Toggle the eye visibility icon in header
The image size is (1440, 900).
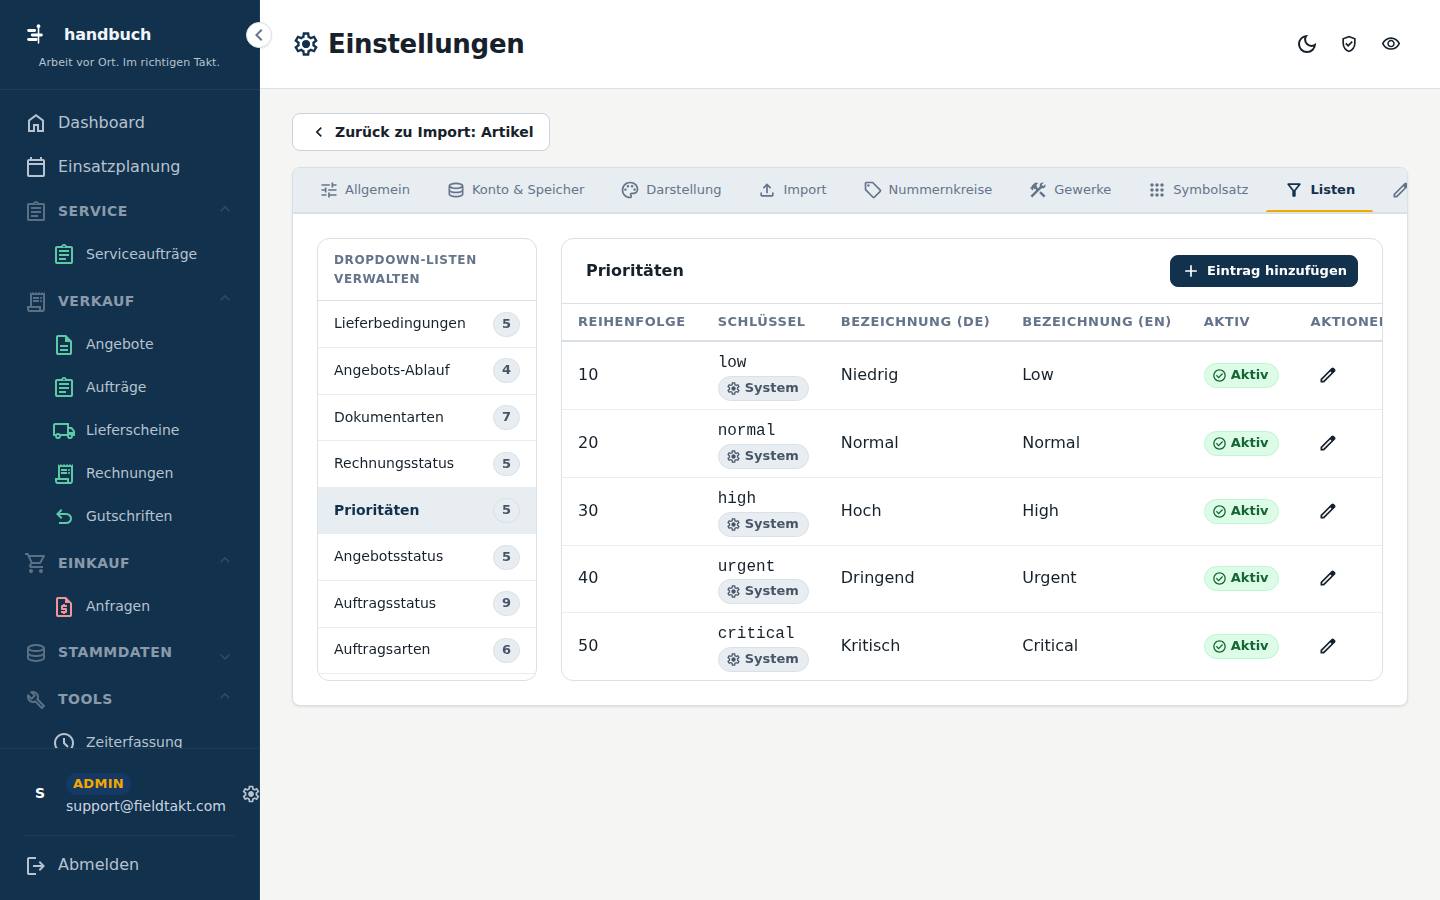1391,44
